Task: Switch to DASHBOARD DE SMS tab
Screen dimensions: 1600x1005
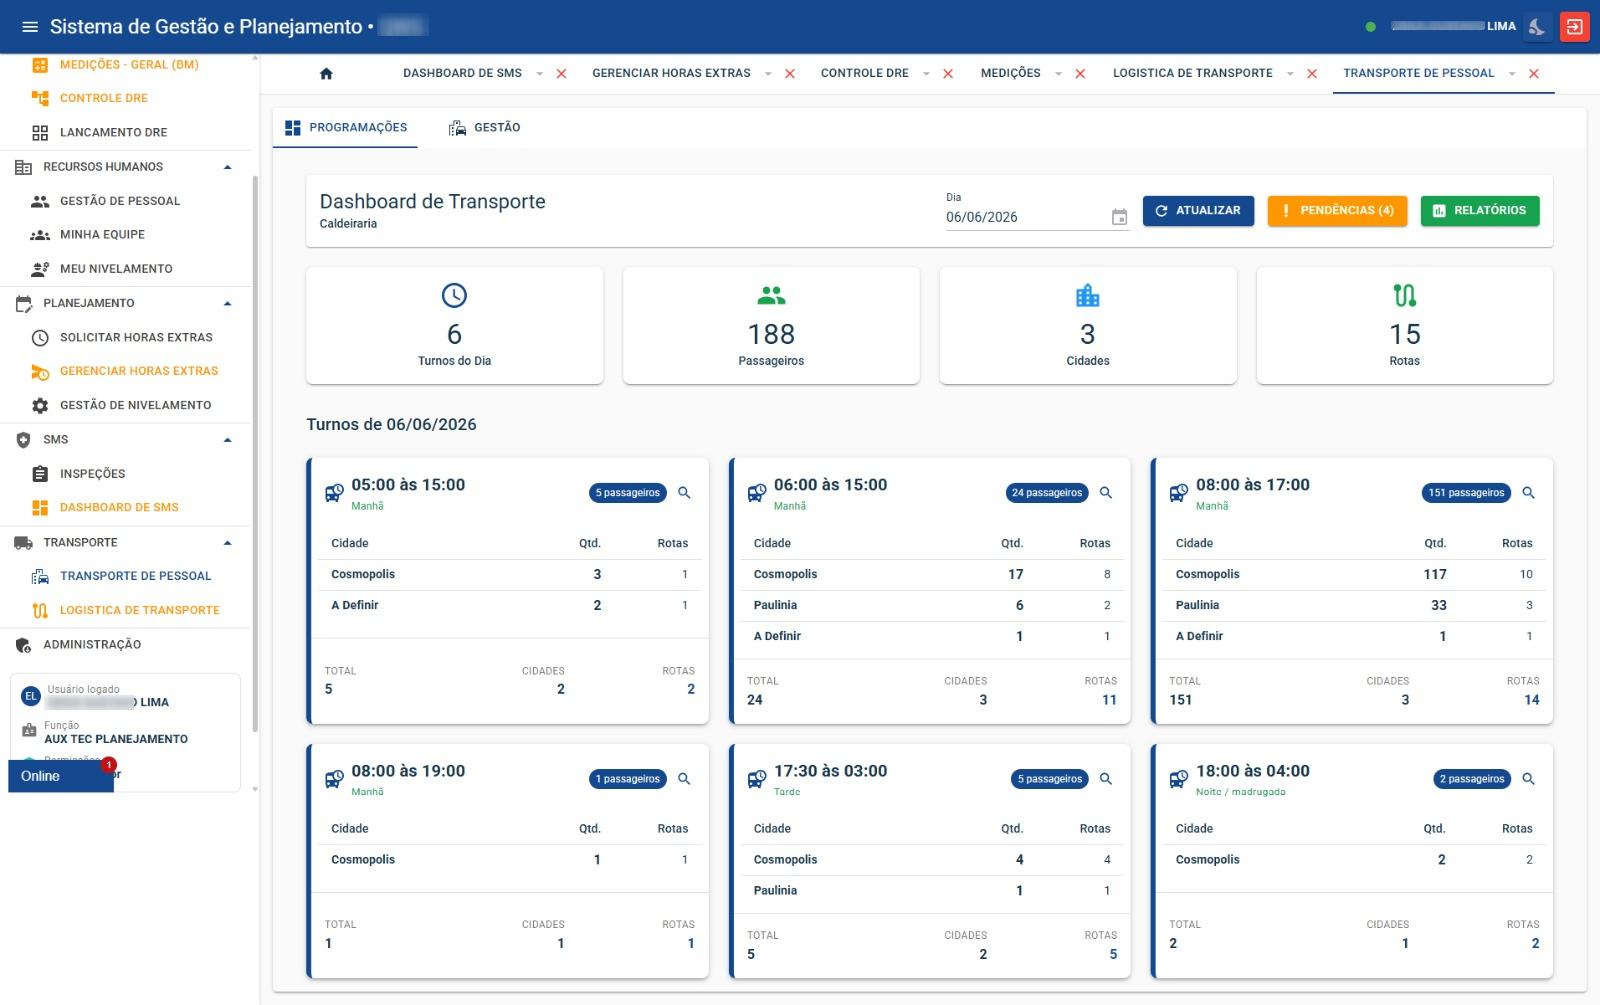Action: (x=462, y=73)
